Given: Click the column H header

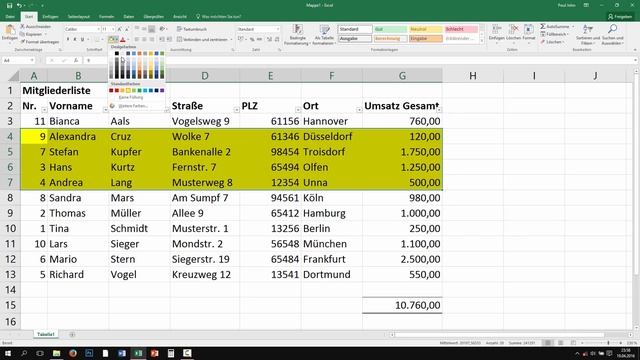Looking at the screenshot, I should [473, 76].
